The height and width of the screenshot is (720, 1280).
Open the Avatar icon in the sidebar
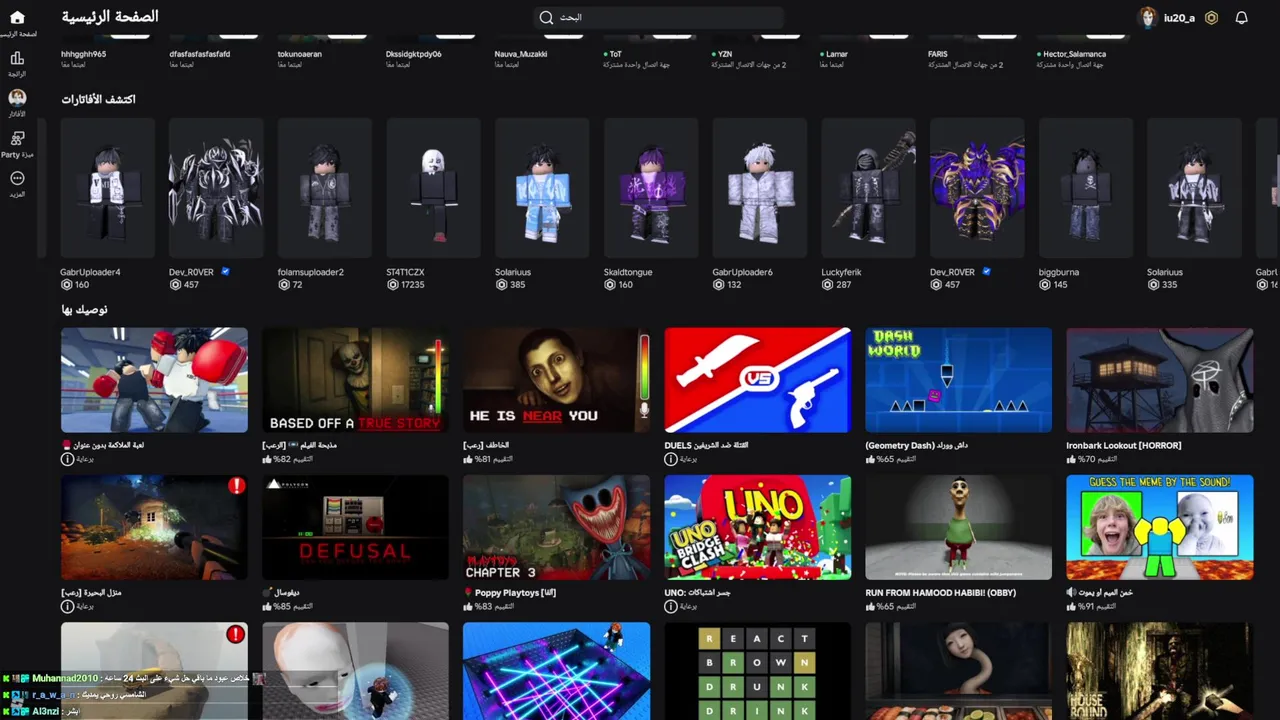(17, 98)
